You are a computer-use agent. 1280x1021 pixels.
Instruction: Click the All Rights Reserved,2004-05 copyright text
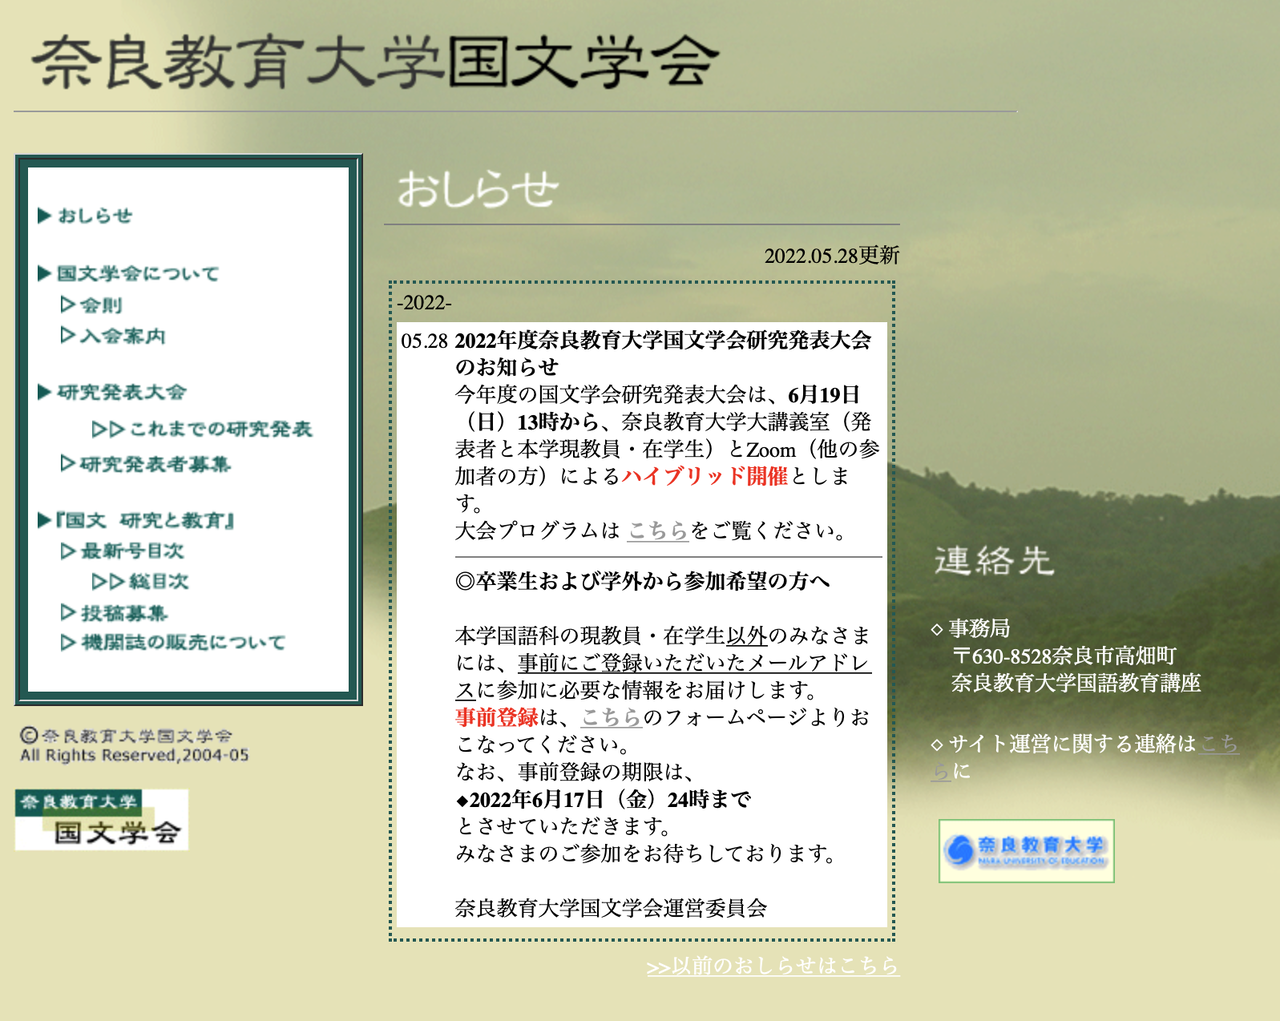click(135, 755)
